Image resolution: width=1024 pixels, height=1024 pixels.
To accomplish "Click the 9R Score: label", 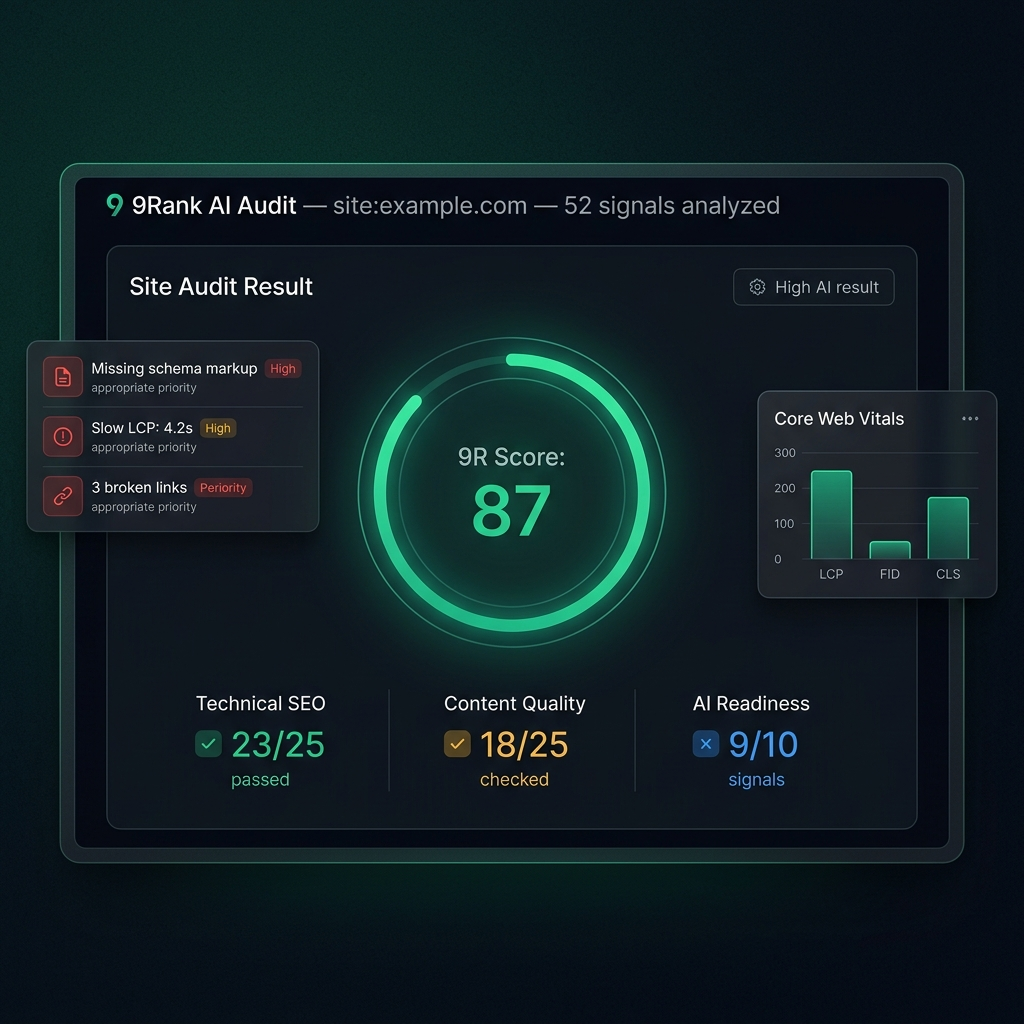I will click(511, 457).
